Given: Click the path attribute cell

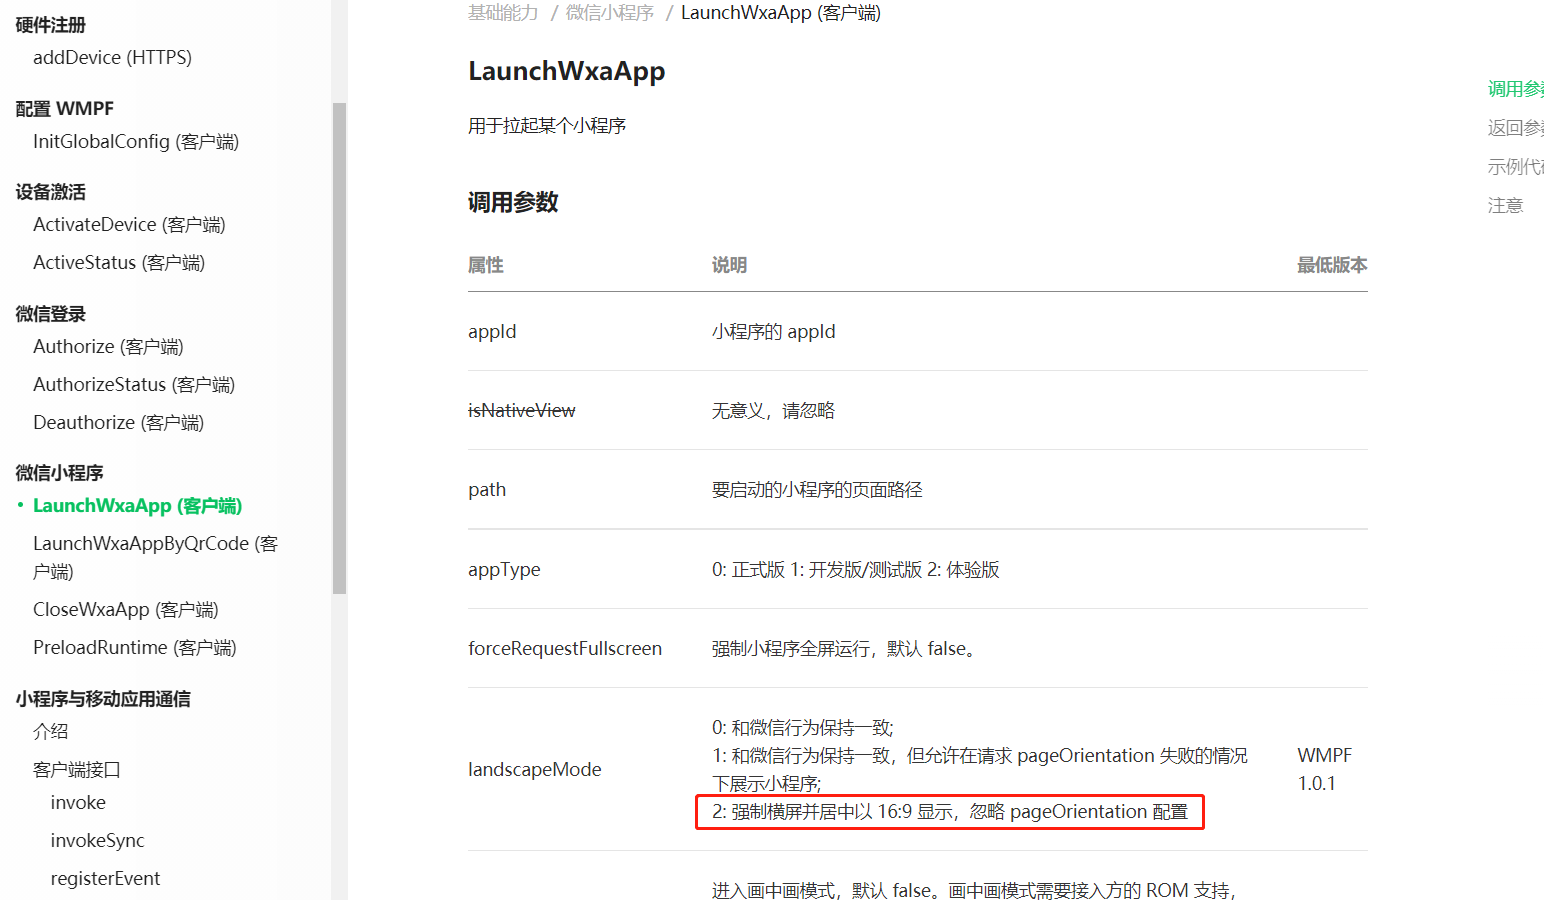Looking at the screenshot, I should (487, 490).
